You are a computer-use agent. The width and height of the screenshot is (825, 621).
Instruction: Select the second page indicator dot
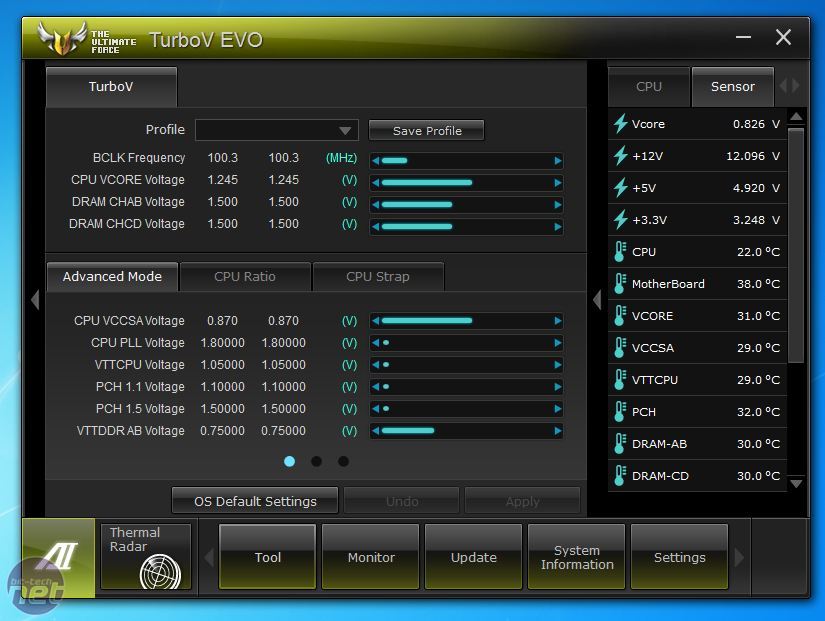[316, 462]
